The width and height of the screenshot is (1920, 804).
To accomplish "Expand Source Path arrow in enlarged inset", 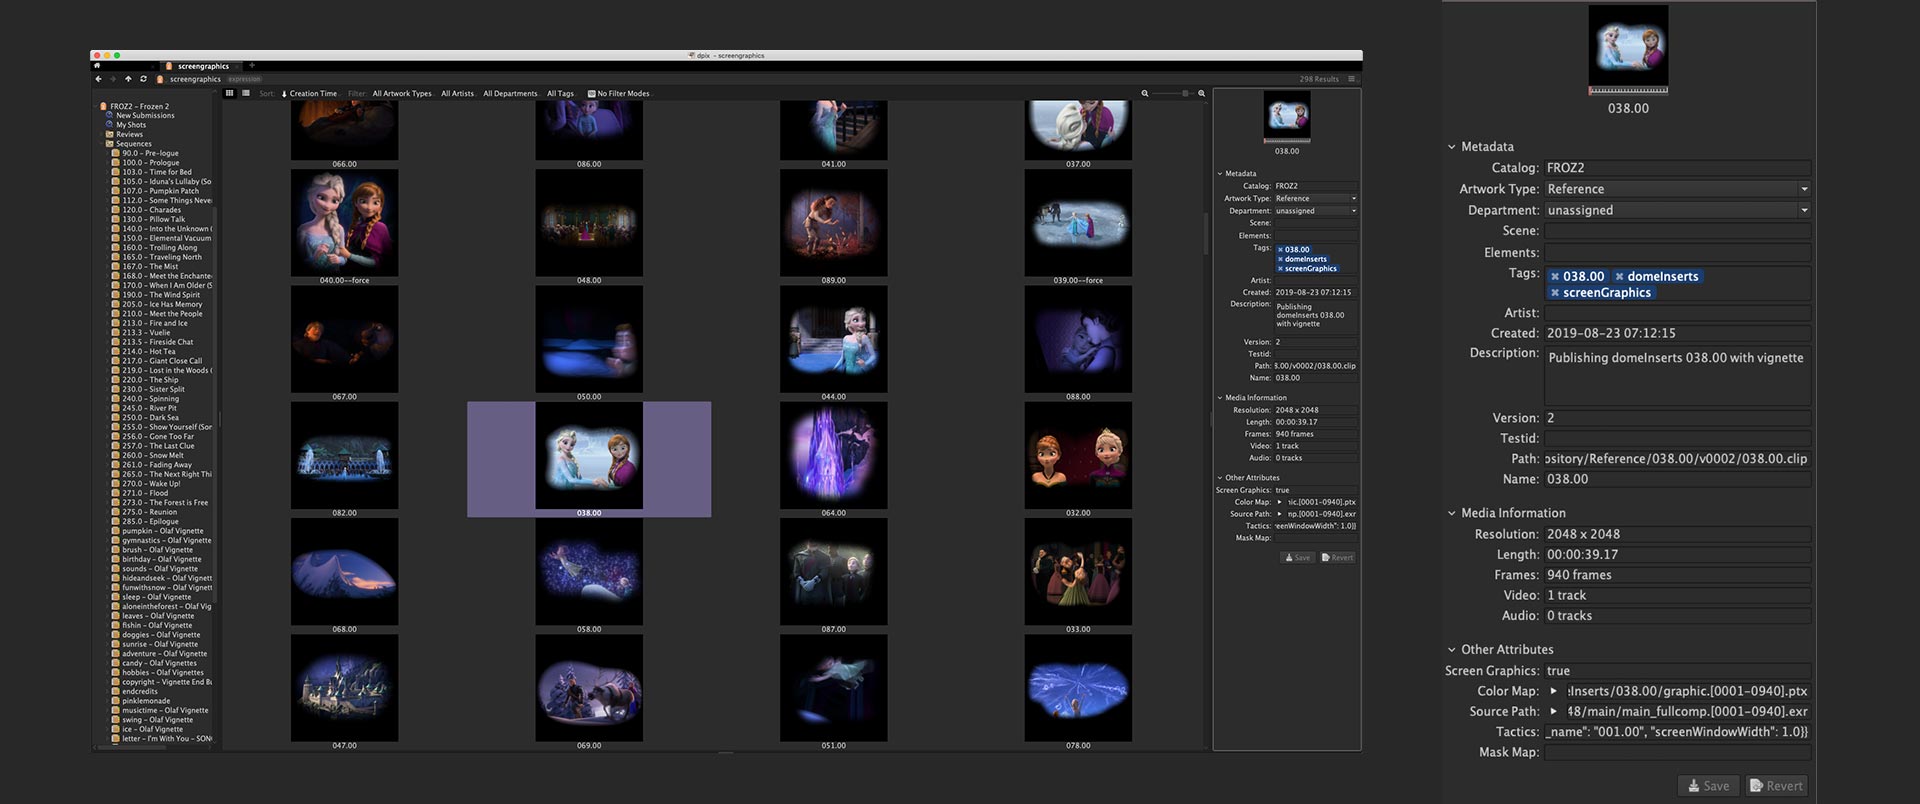I will 1553,711.
